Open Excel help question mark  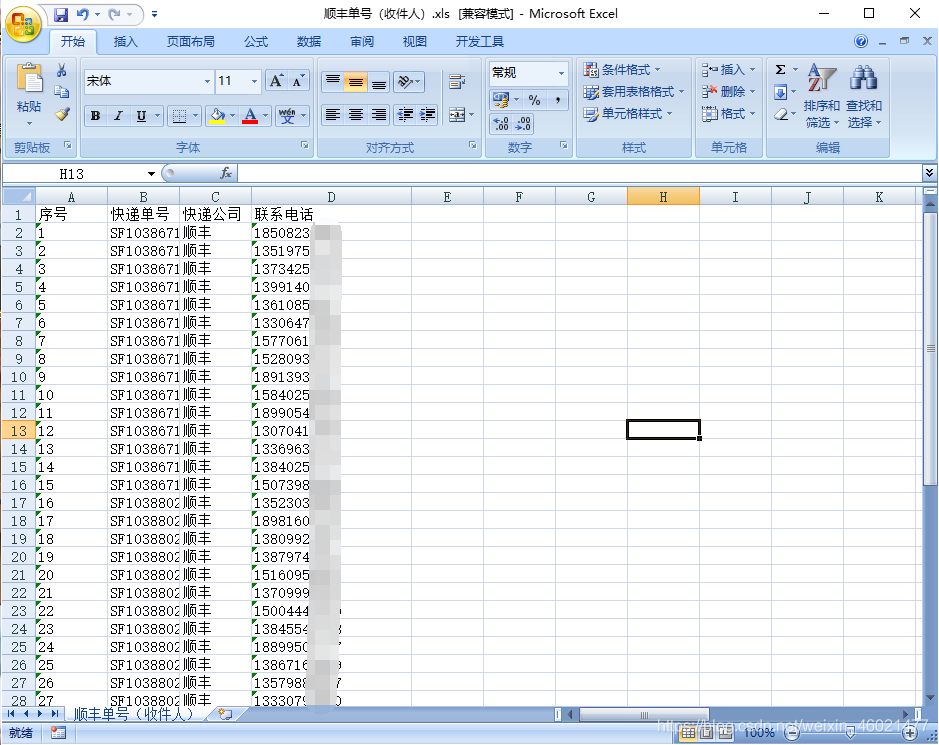point(861,41)
